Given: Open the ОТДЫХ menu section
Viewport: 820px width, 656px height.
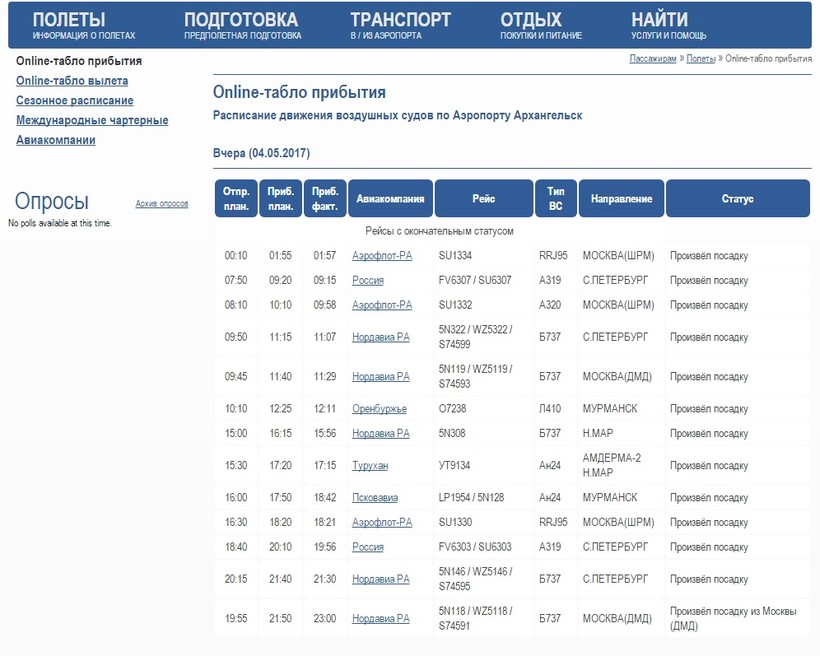Looking at the screenshot, I should (531, 21).
